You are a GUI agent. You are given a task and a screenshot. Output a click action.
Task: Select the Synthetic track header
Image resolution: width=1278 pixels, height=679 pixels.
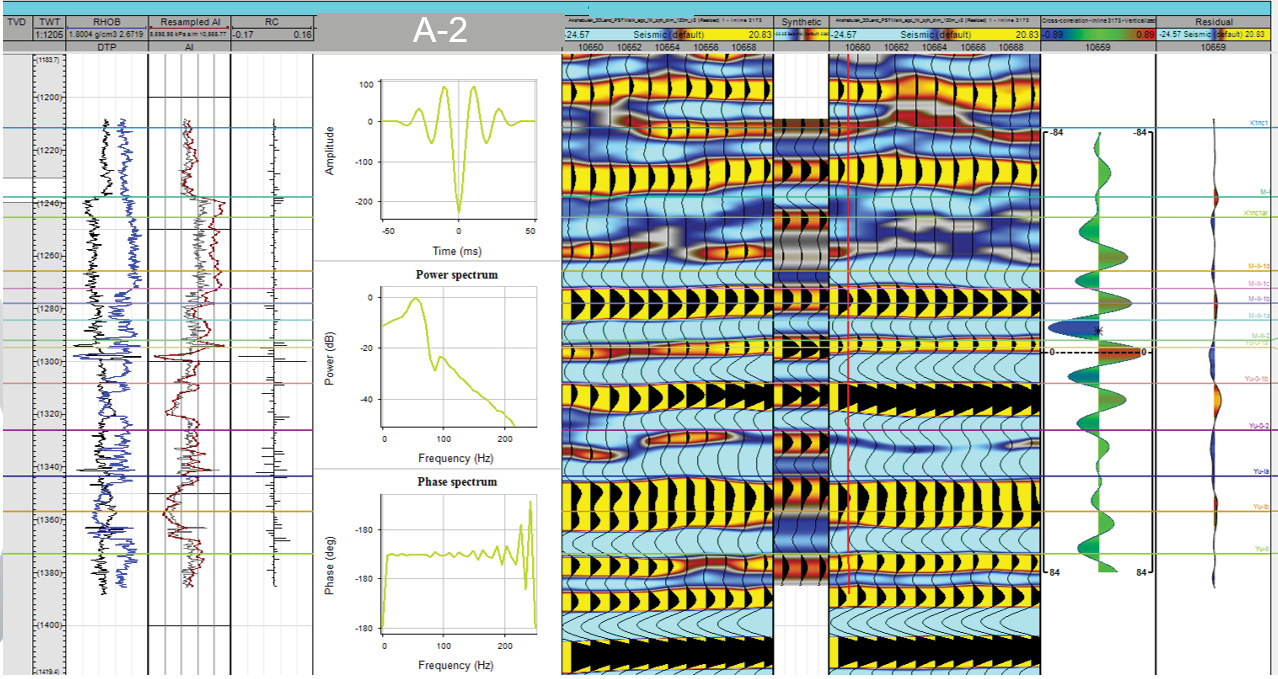[801, 21]
